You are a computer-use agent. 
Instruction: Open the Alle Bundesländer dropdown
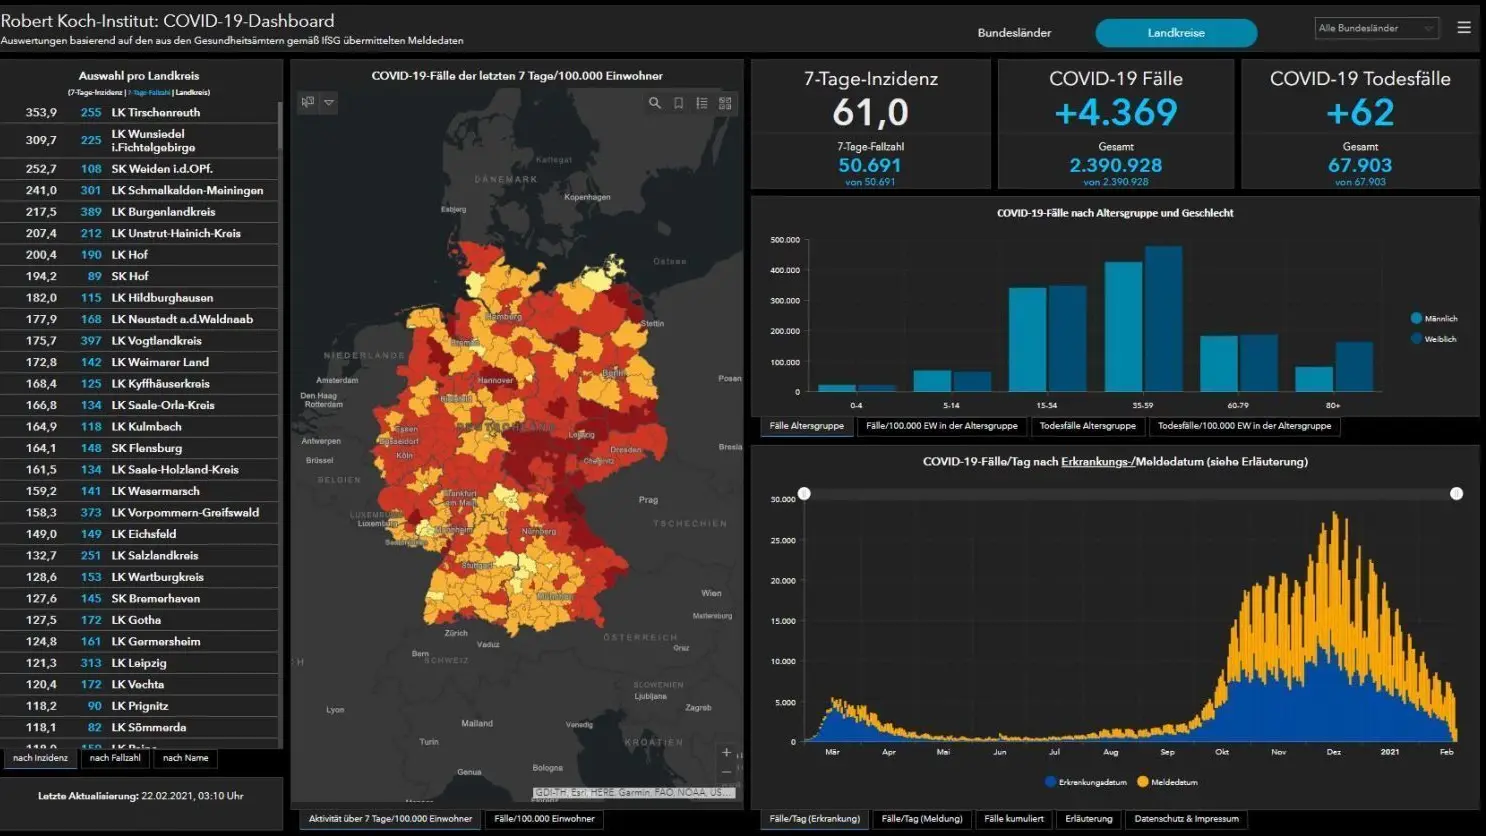click(x=1376, y=28)
